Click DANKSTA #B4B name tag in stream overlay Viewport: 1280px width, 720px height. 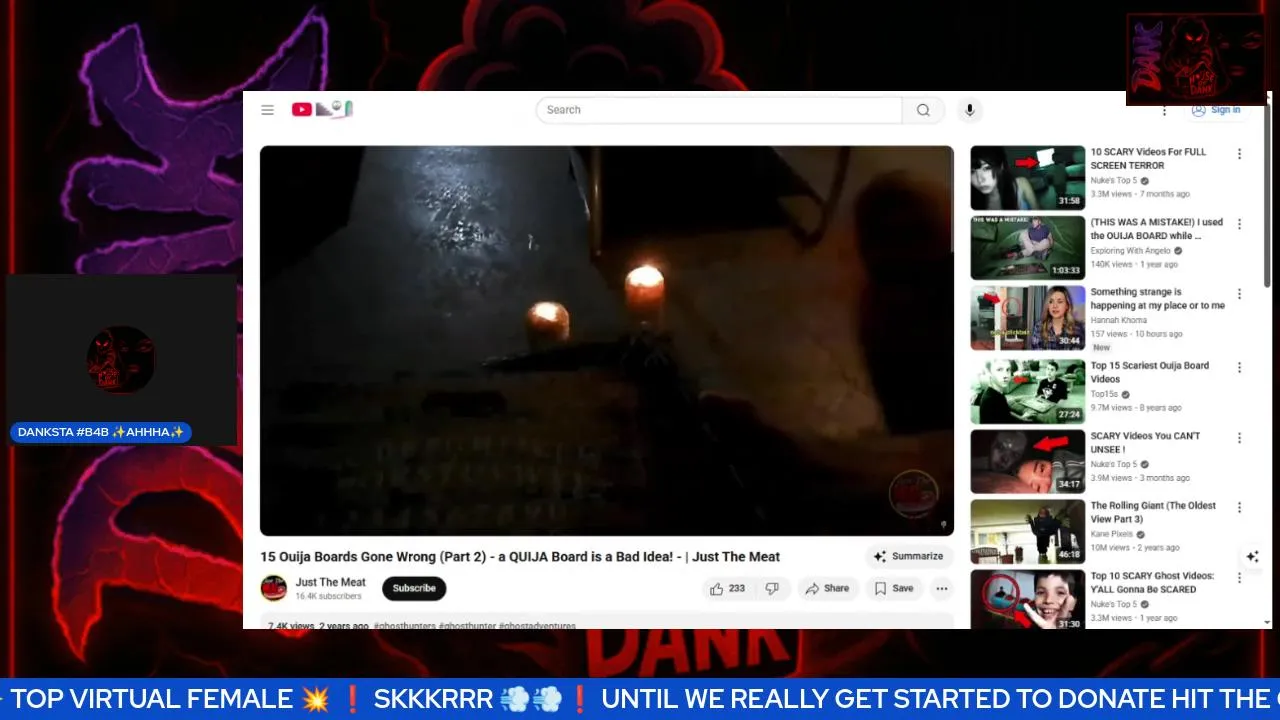pyautogui.click(x=100, y=432)
